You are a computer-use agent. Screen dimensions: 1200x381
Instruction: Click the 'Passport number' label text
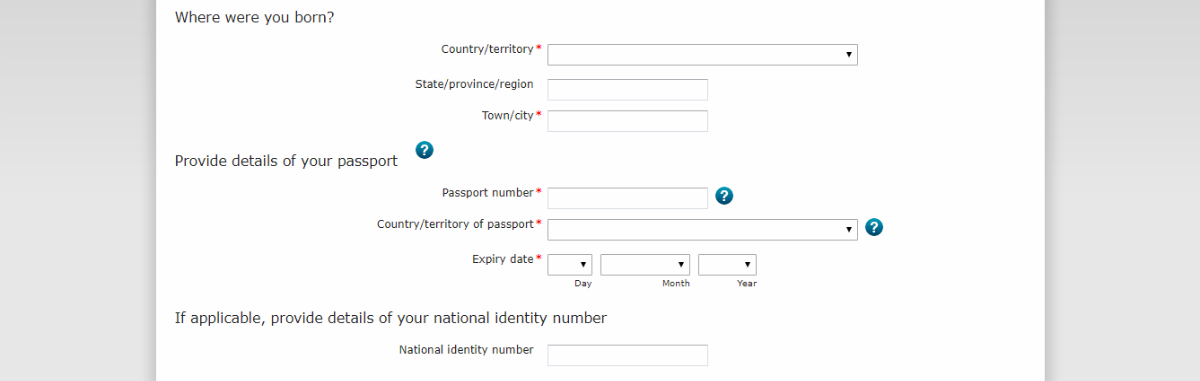click(488, 192)
